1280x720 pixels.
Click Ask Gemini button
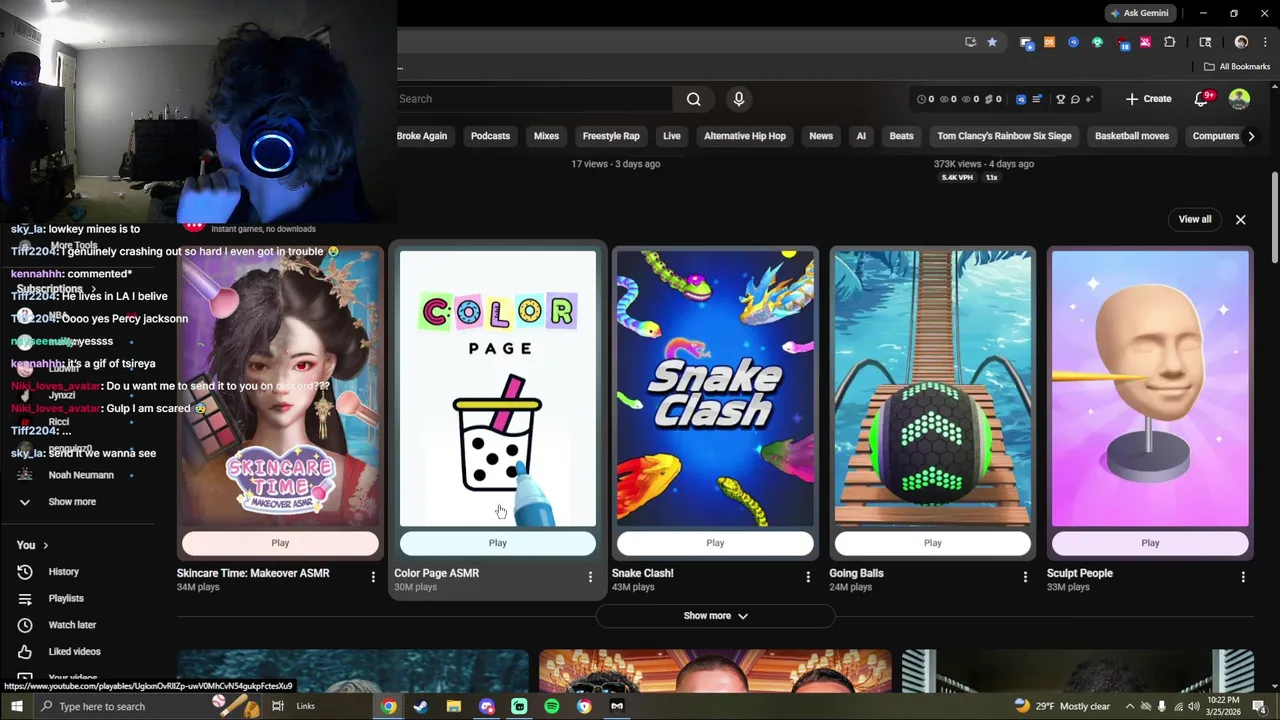(1139, 13)
